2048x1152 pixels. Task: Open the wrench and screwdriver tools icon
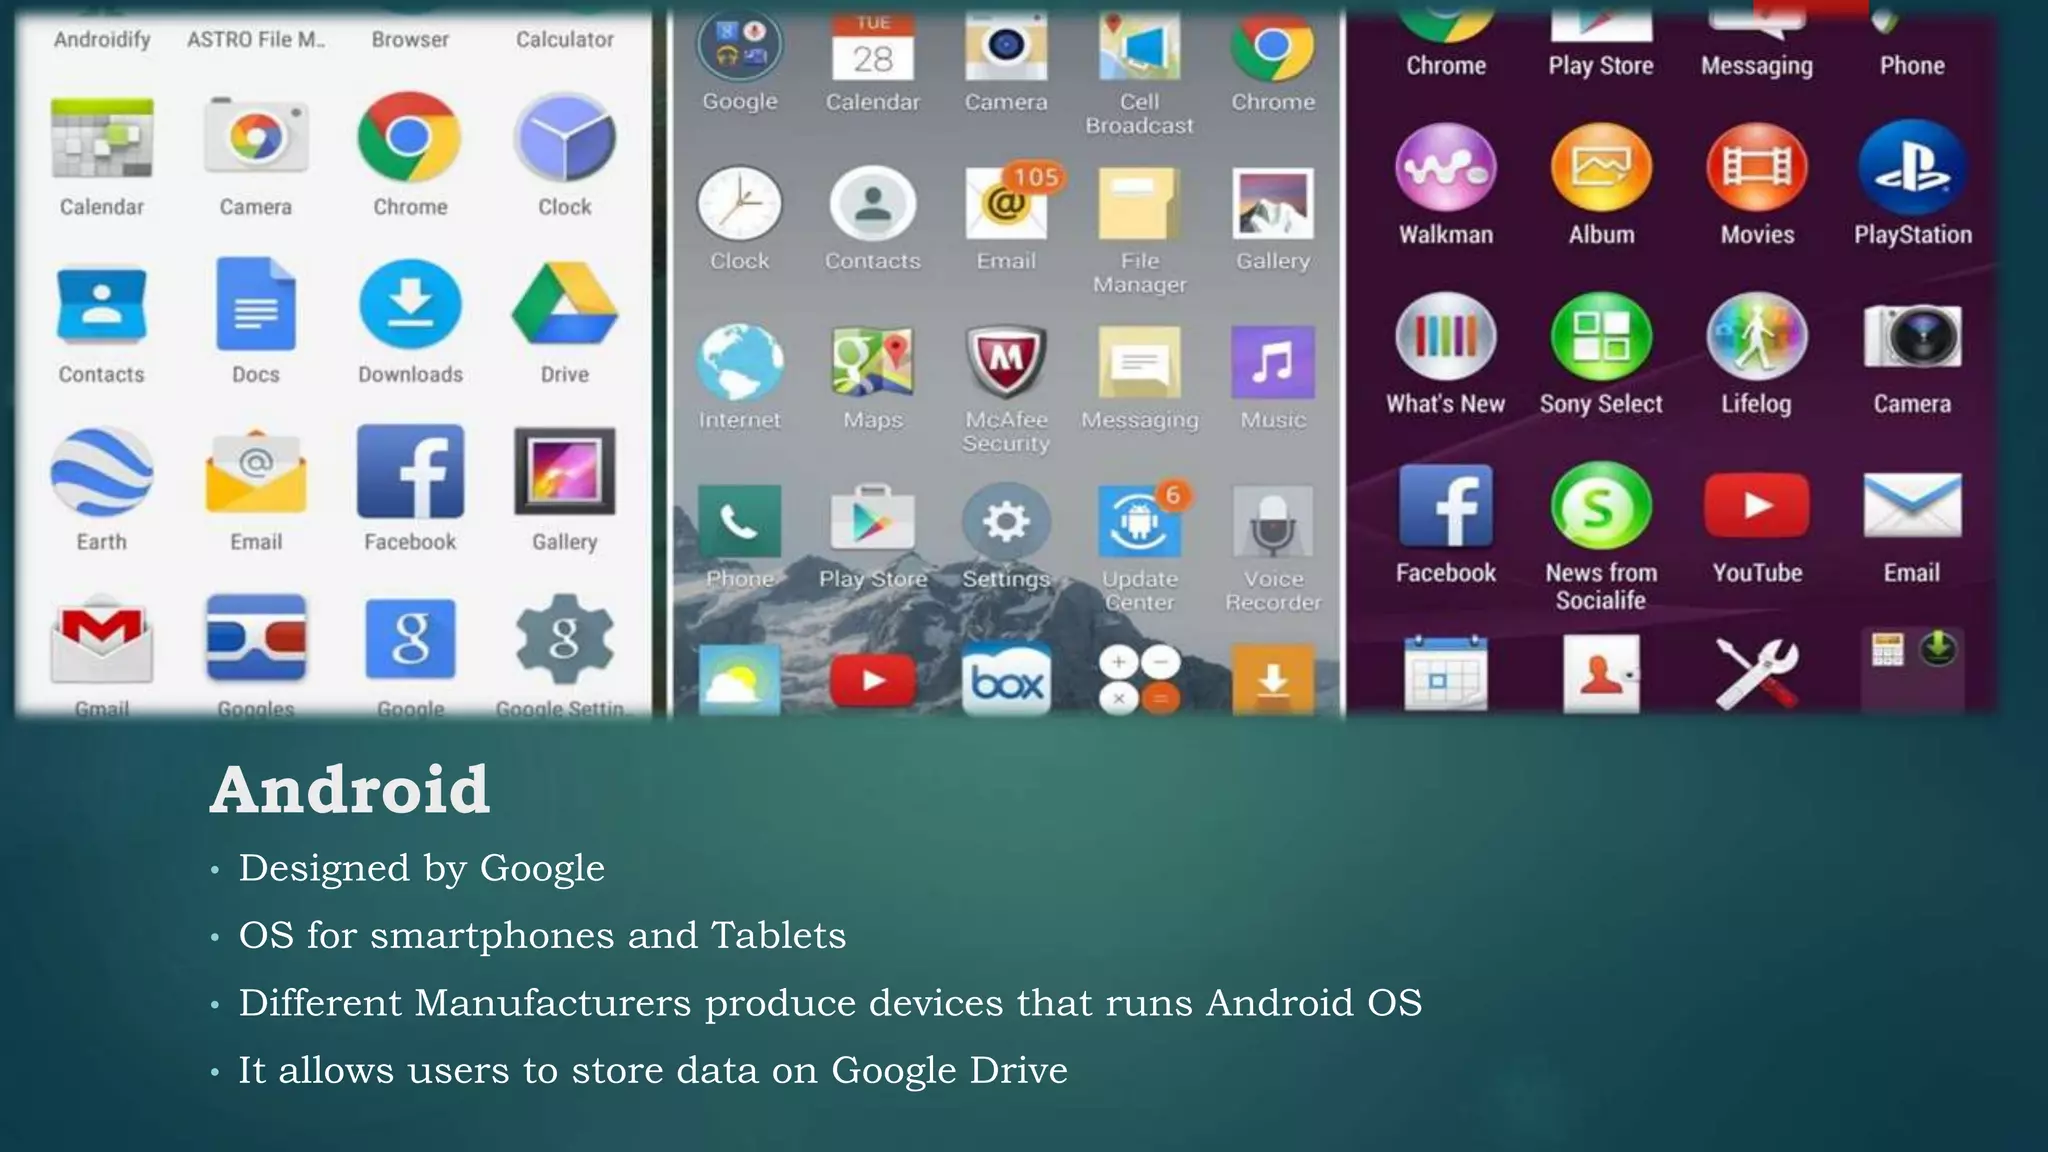pos(1757,673)
